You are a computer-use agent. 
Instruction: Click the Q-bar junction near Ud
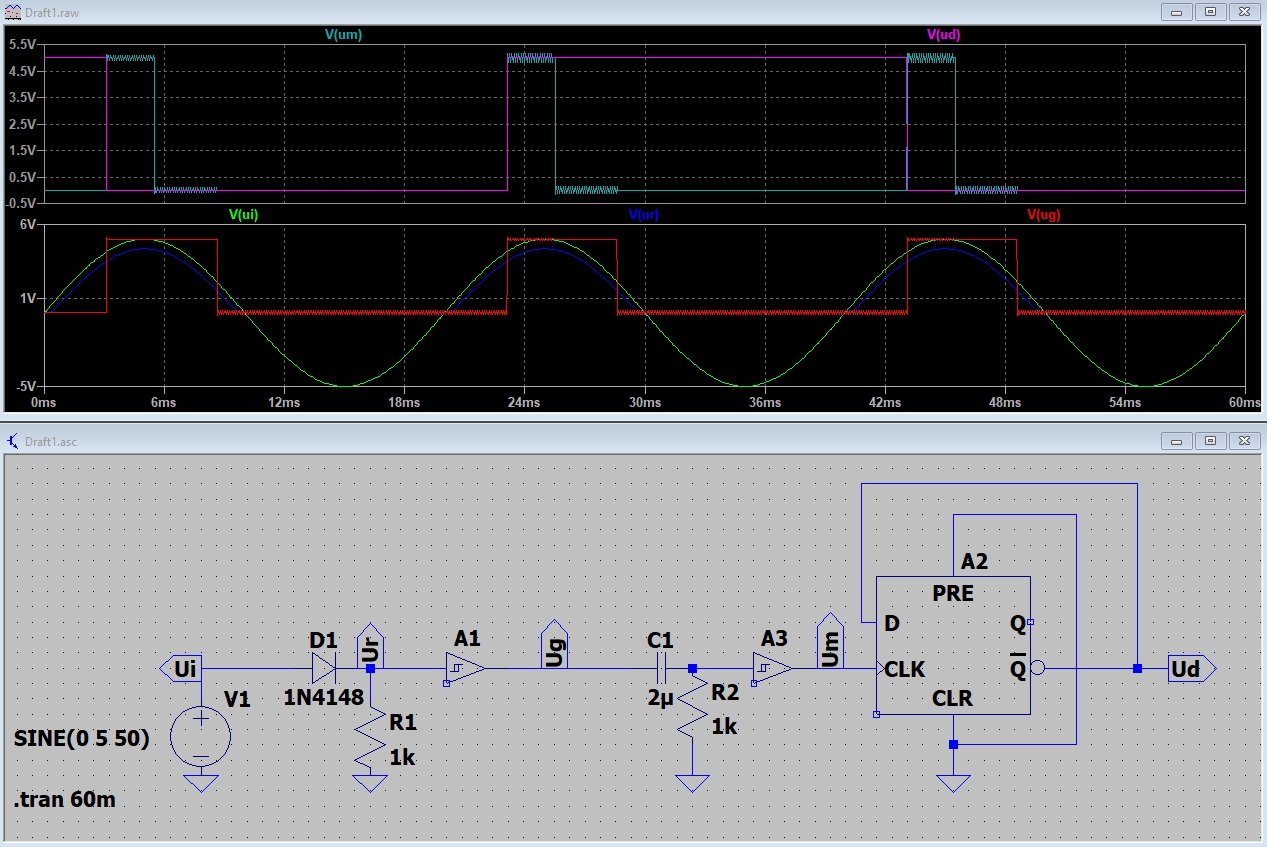[1137, 668]
